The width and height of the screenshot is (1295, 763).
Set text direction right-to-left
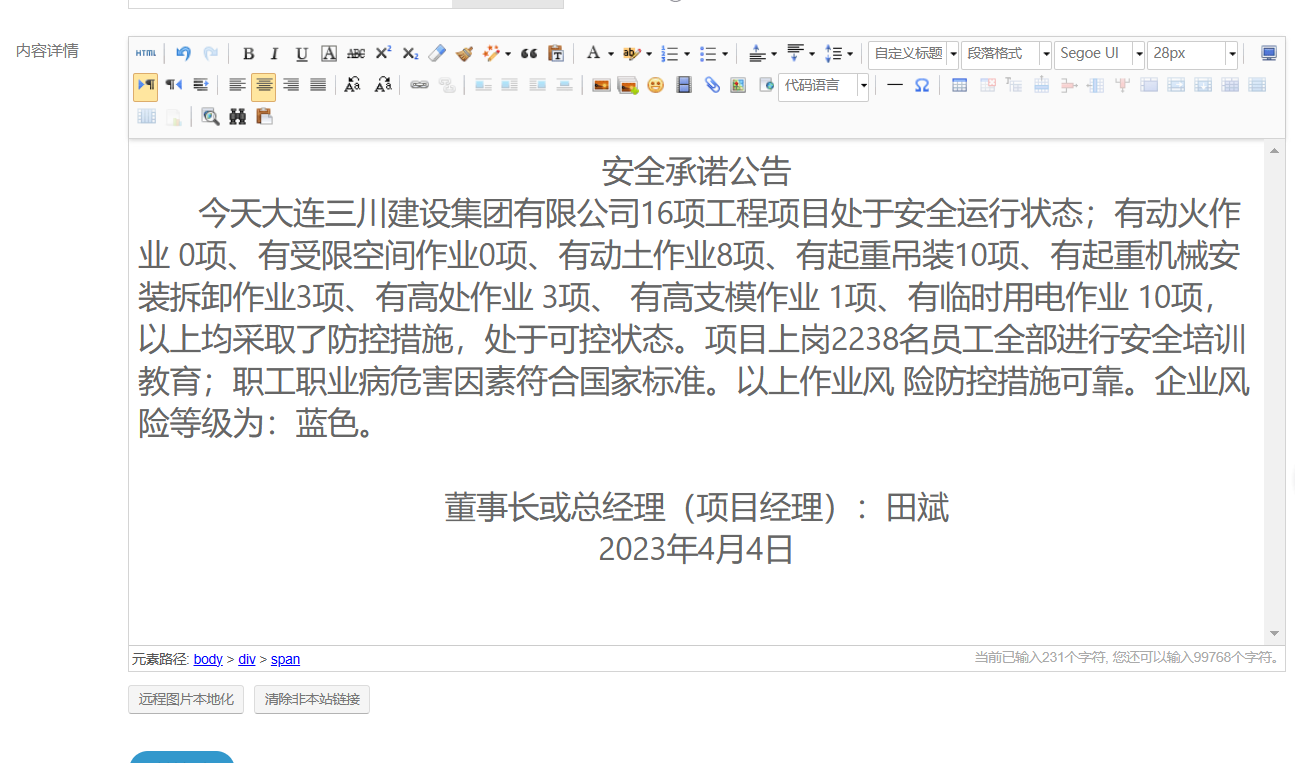click(174, 85)
